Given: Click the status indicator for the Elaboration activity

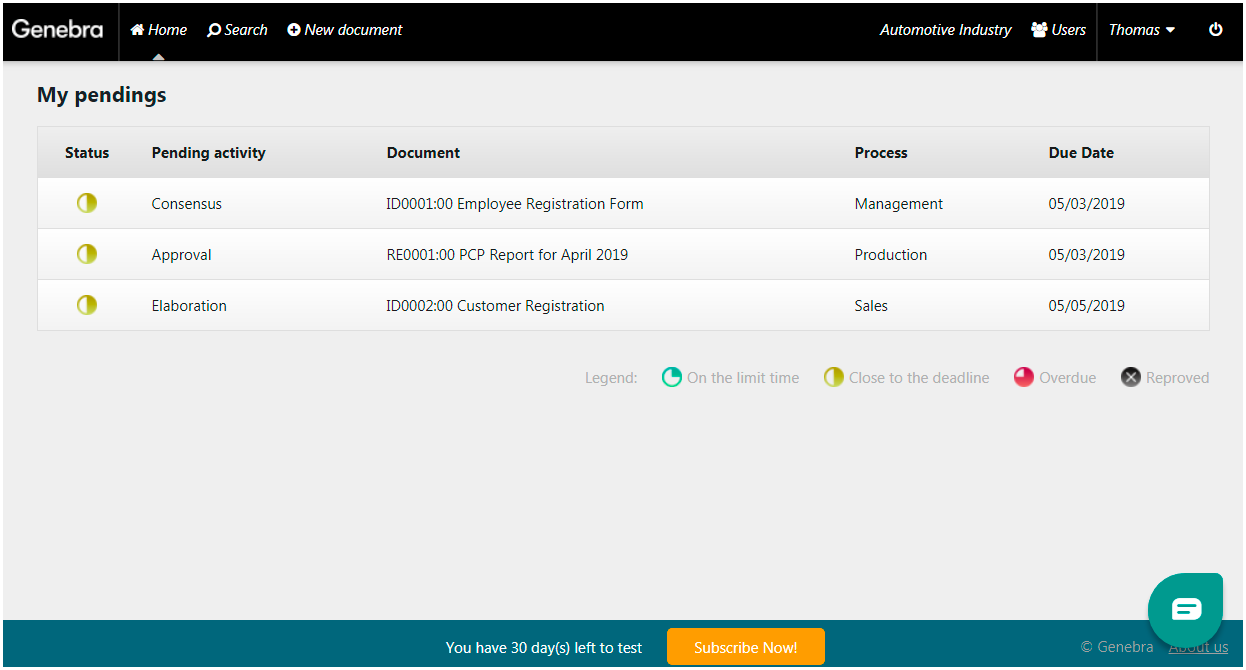Looking at the screenshot, I should tap(87, 304).
